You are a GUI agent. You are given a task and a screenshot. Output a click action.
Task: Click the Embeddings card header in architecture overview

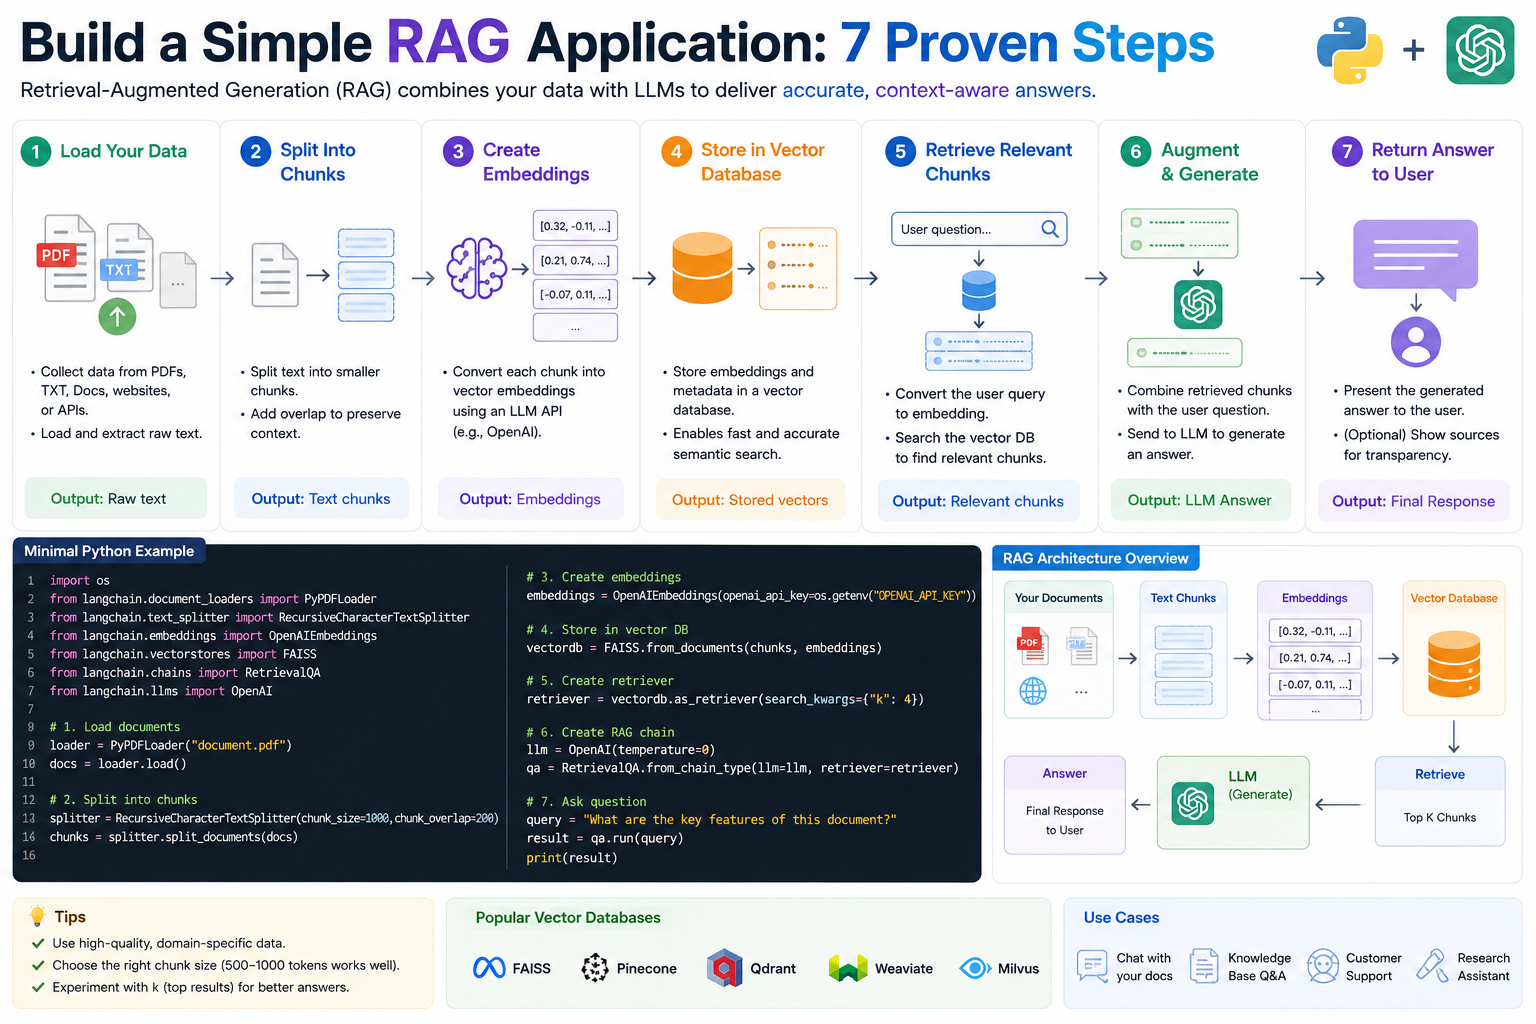[x=1315, y=598]
